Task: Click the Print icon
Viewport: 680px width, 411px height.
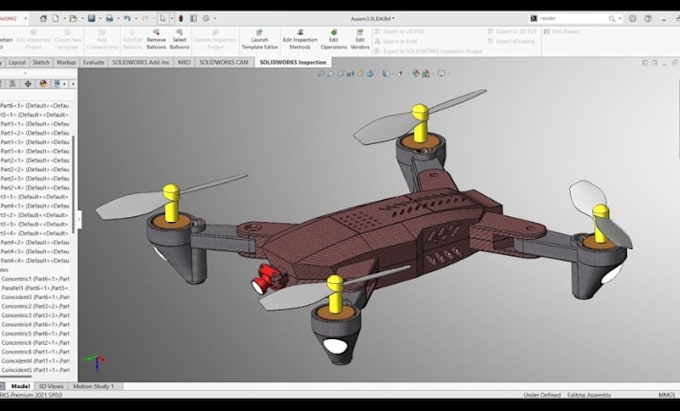Action: tap(109, 19)
